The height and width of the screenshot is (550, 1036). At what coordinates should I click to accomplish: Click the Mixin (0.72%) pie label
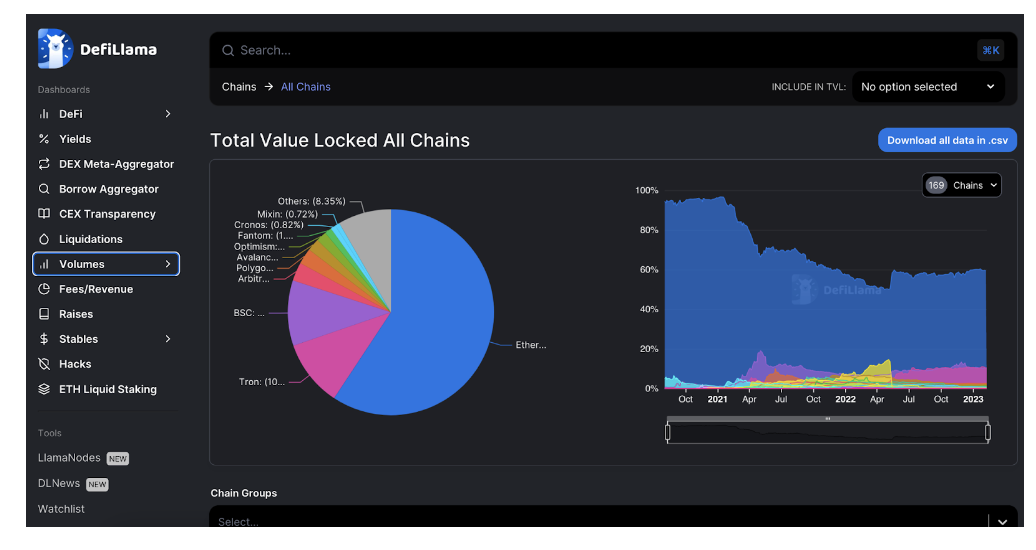coord(287,214)
